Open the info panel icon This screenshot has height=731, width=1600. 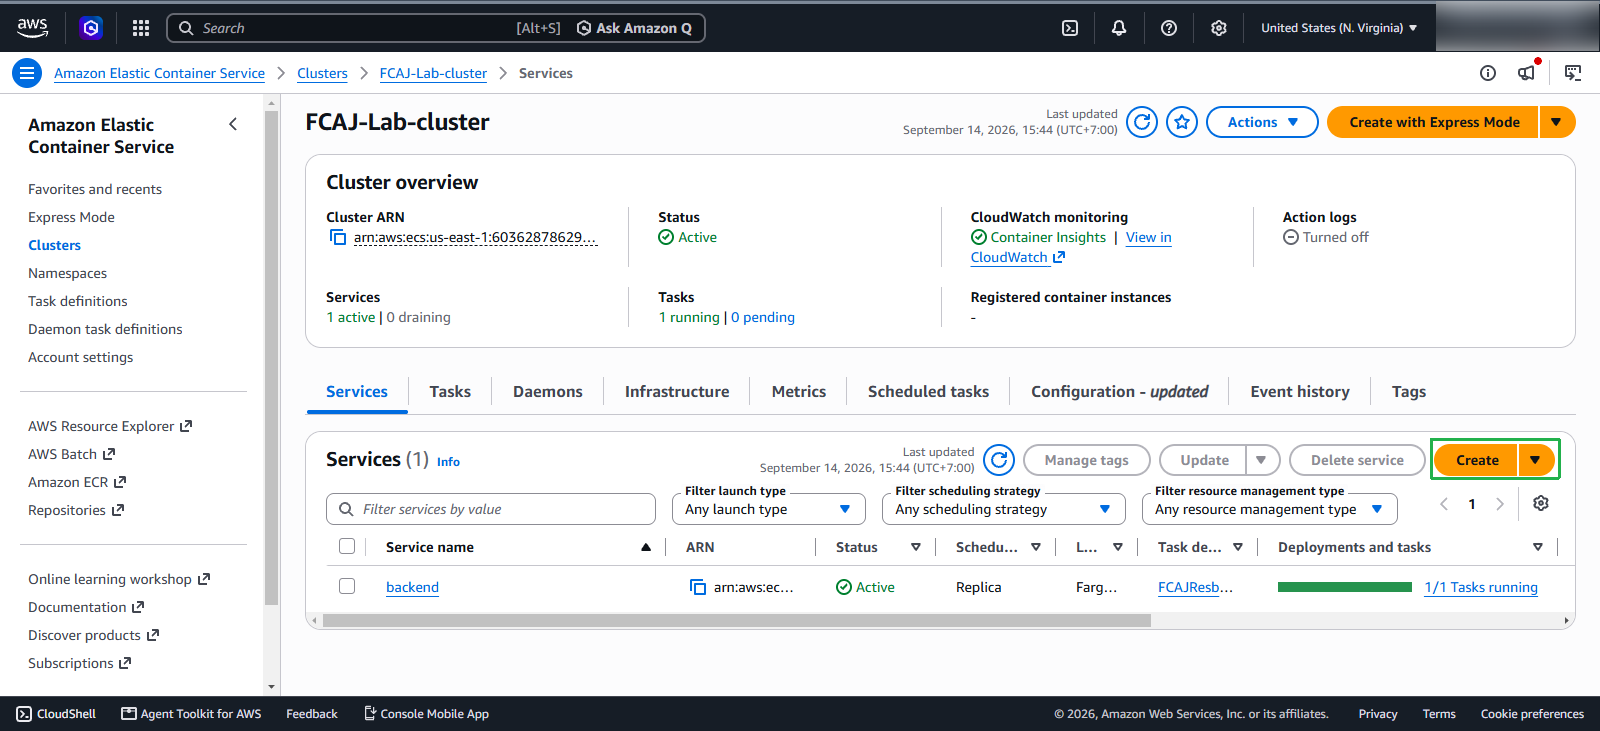1488,73
